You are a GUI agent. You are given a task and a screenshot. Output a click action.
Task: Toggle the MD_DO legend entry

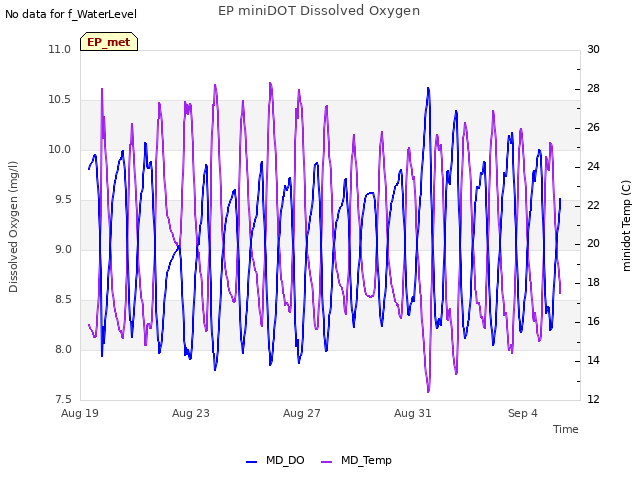(275, 460)
